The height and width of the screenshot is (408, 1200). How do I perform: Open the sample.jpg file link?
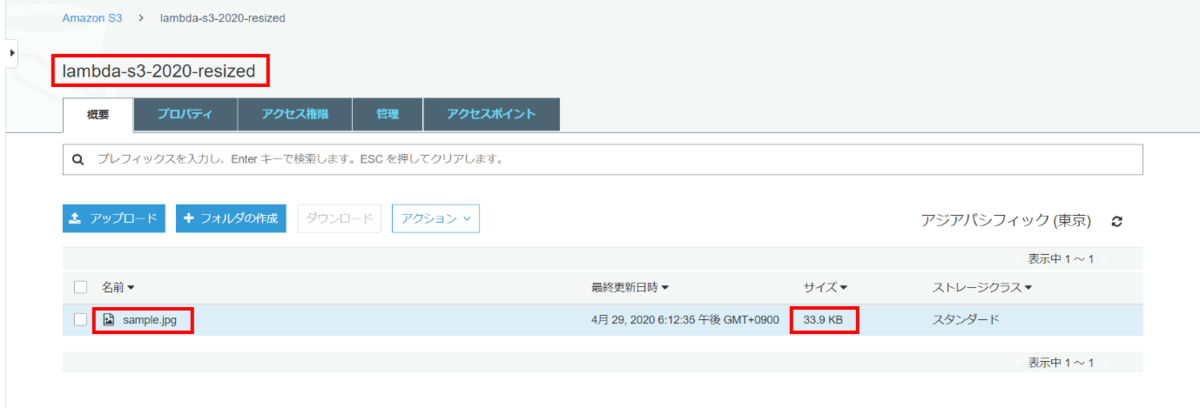[151, 320]
